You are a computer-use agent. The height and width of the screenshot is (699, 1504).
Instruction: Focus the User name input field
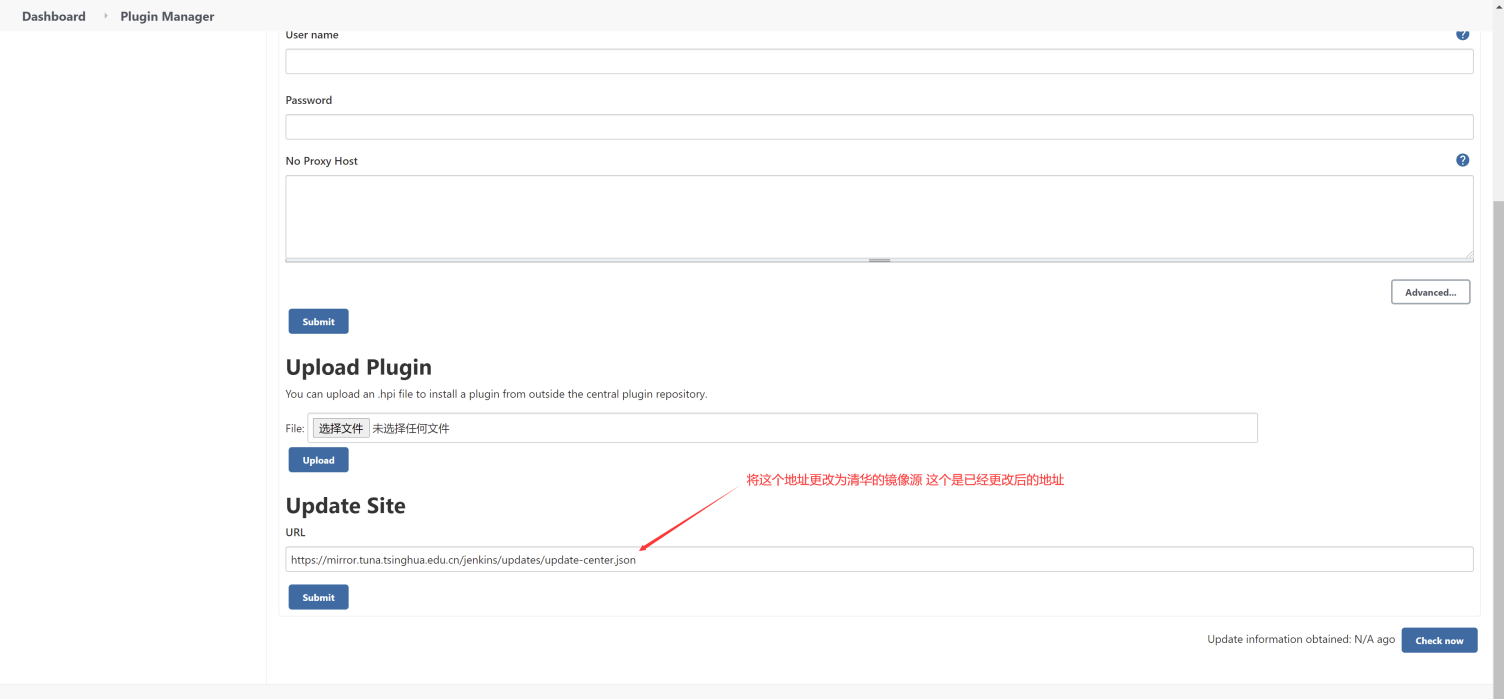[878, 61]
